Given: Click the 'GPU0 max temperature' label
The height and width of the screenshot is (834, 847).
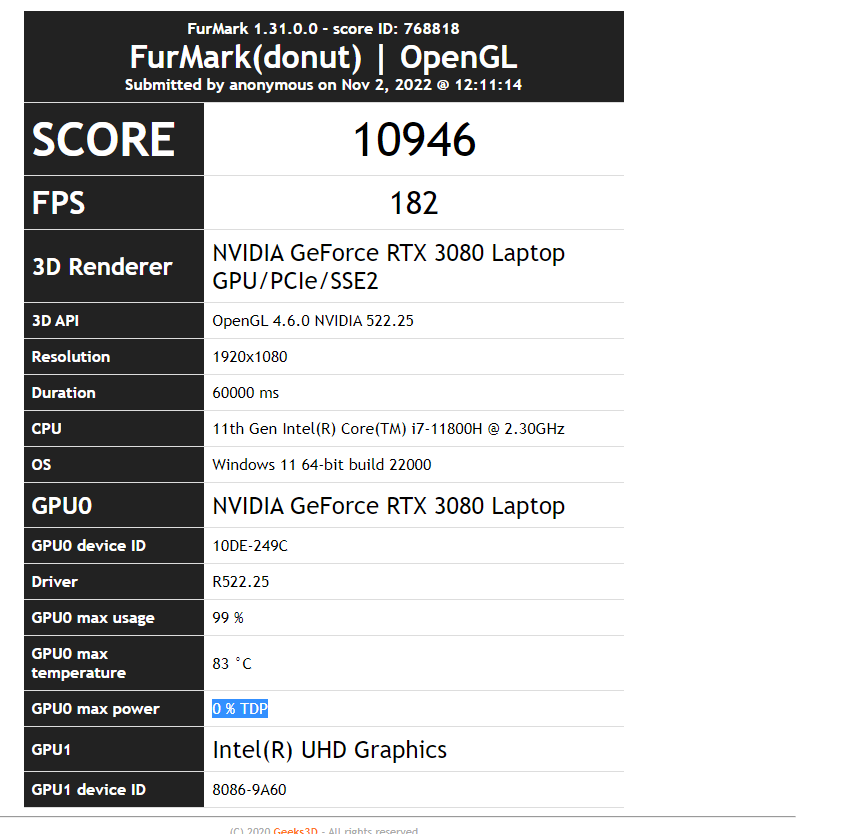Looking at the screenshot, I should 79,664.
